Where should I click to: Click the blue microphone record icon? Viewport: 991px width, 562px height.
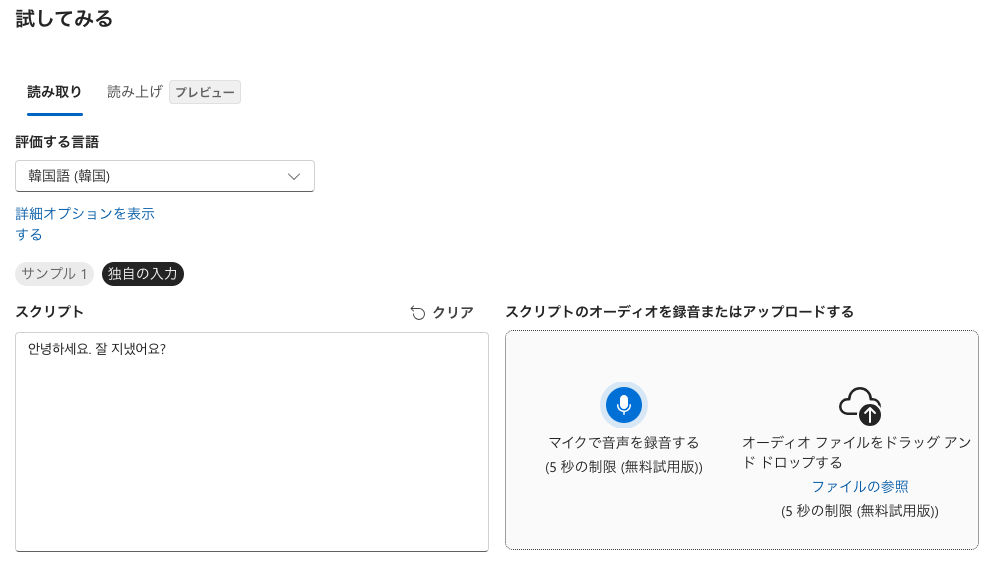click(x=624, y=405)
